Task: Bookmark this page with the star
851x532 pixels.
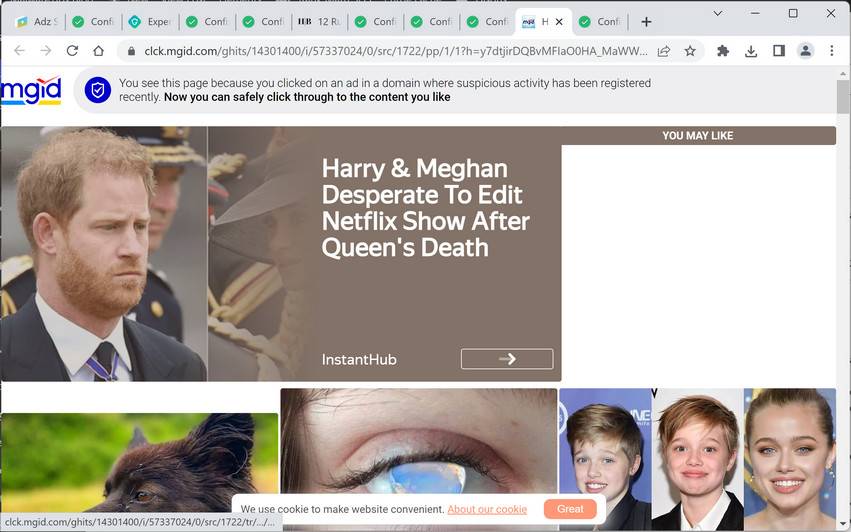Action: (690, 51)
